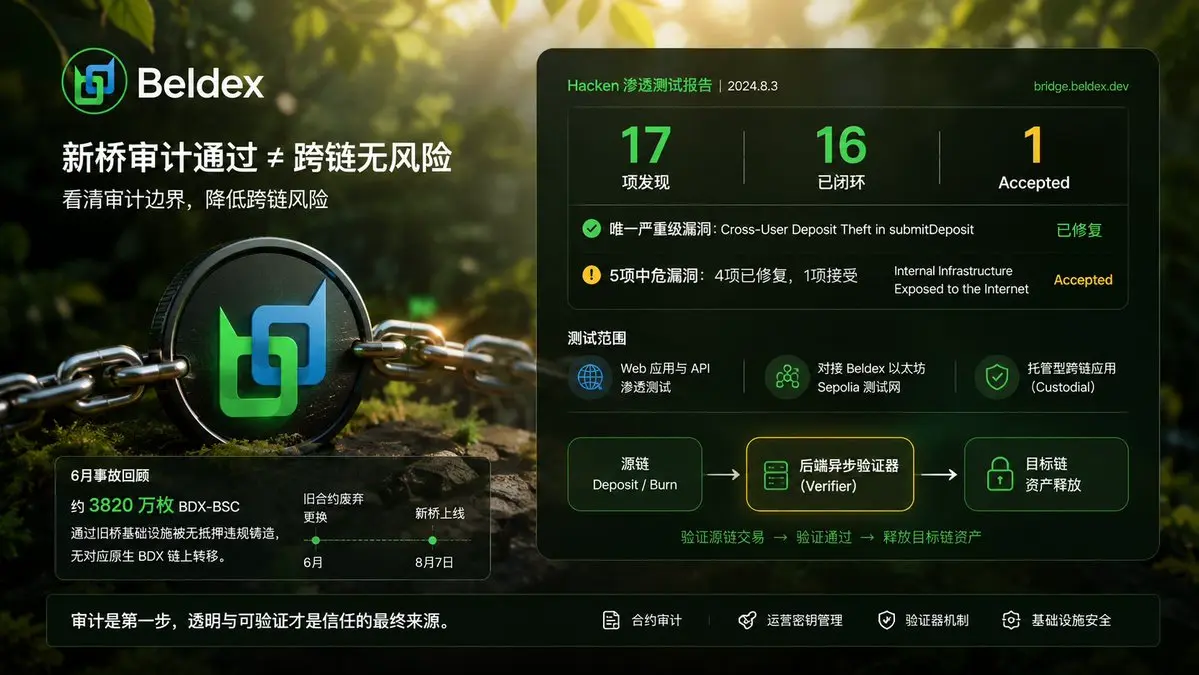This screenshot has height=675, width=1199.
Task: Click the 运营密钥管理 footer label
Action: (x=804, y=621)
